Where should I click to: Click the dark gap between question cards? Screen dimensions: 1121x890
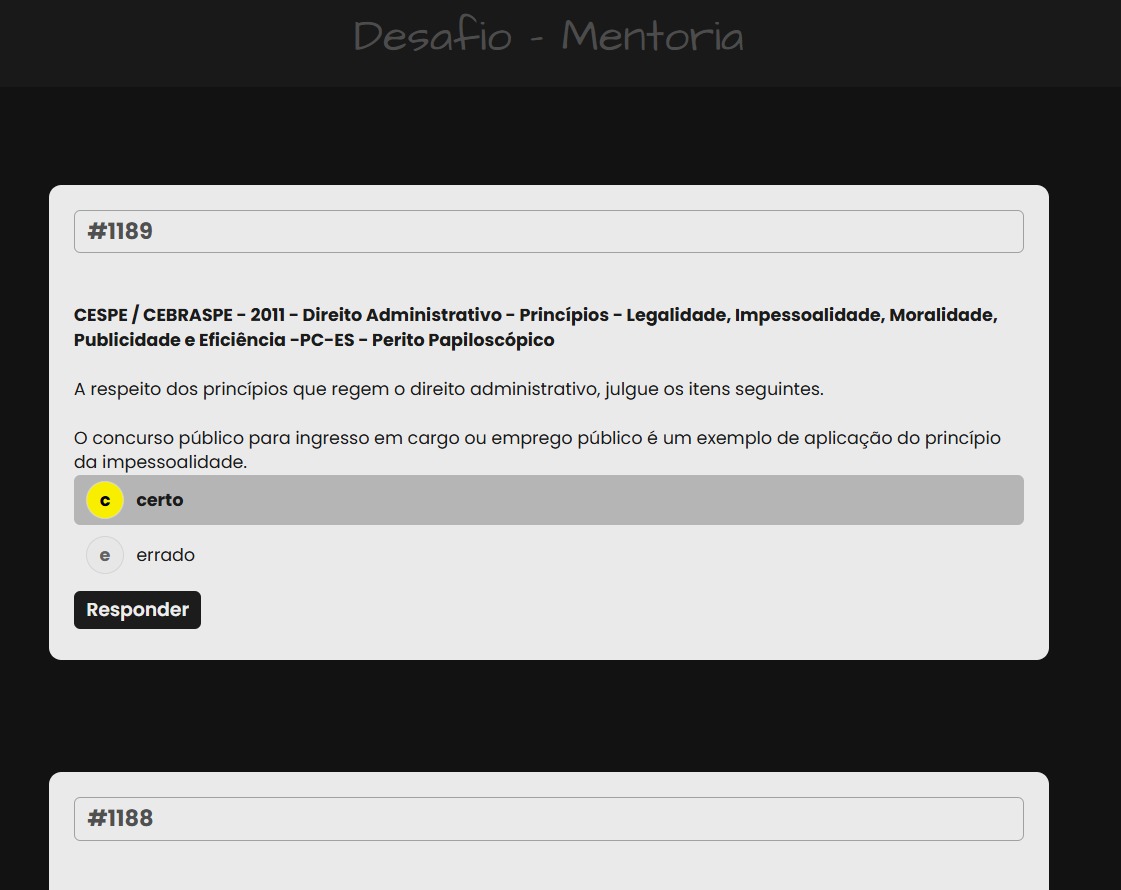[x=548, y=715]
